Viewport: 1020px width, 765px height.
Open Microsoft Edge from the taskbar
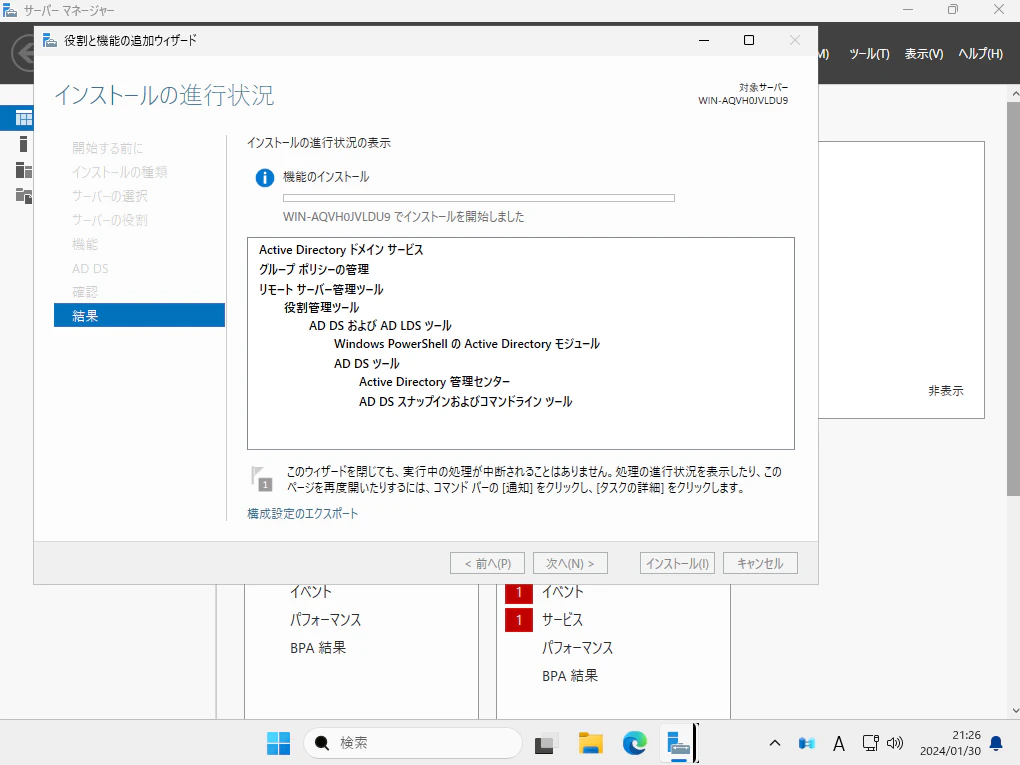[634, 743]
